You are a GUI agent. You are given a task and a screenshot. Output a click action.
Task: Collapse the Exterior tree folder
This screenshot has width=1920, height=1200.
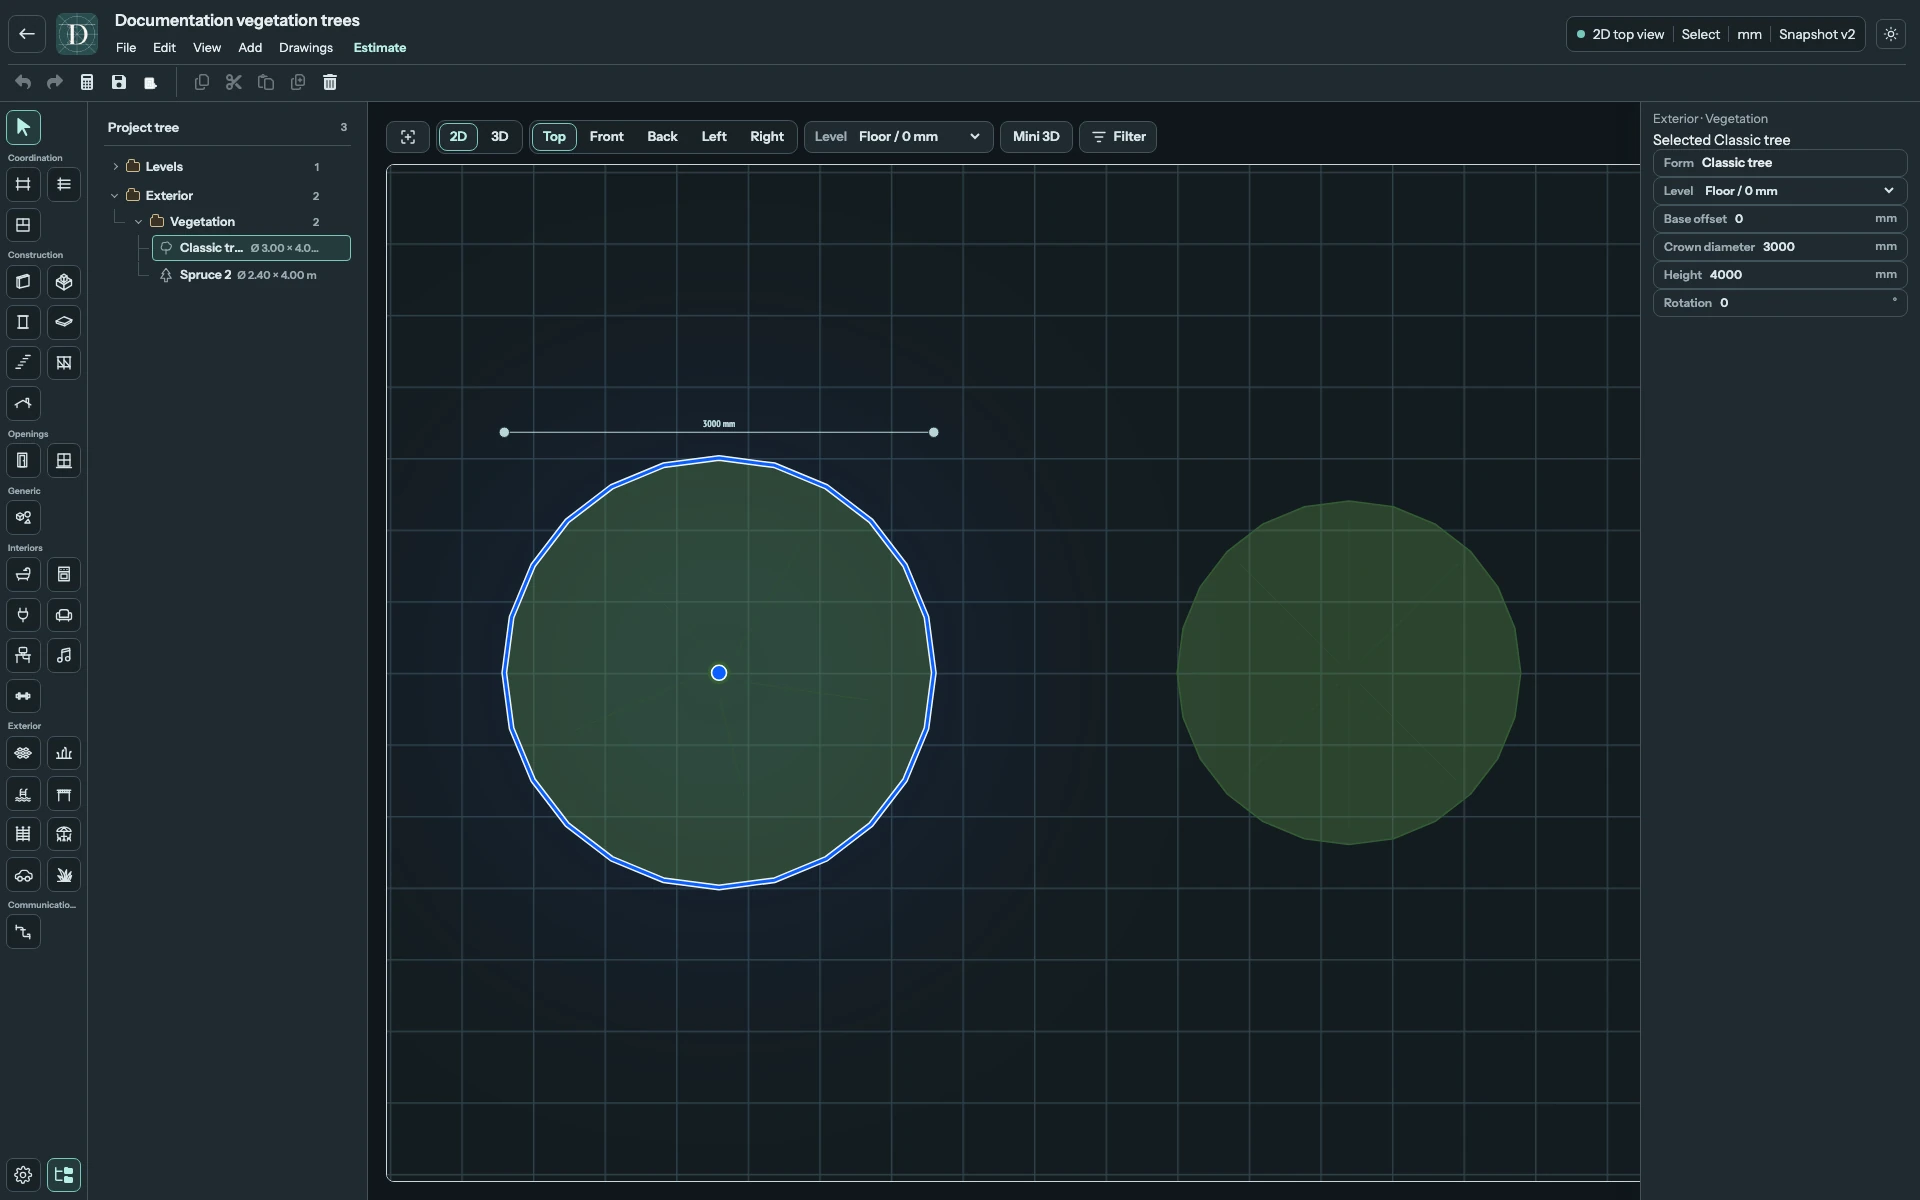(115, 196)
